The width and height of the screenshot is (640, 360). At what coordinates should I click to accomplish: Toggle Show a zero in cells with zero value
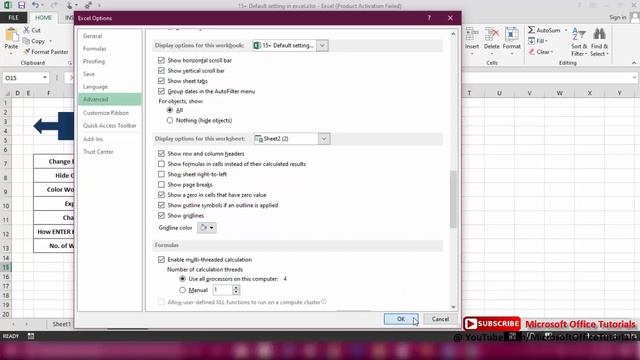pos(161,195)
